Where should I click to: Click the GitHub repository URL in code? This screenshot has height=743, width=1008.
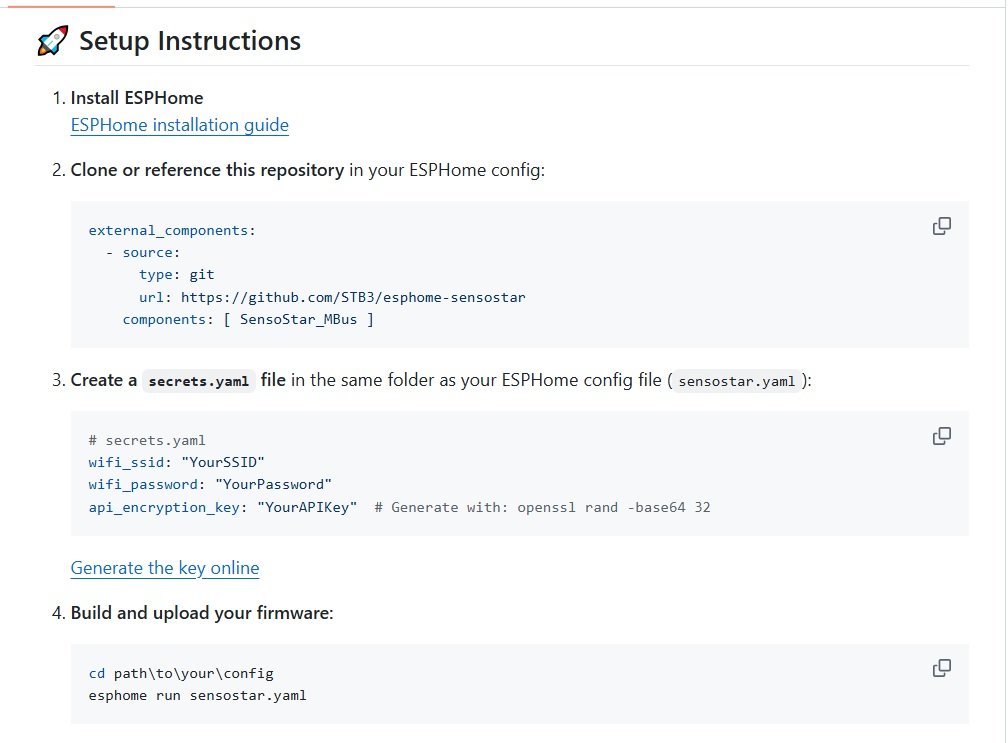coord(353,297)
